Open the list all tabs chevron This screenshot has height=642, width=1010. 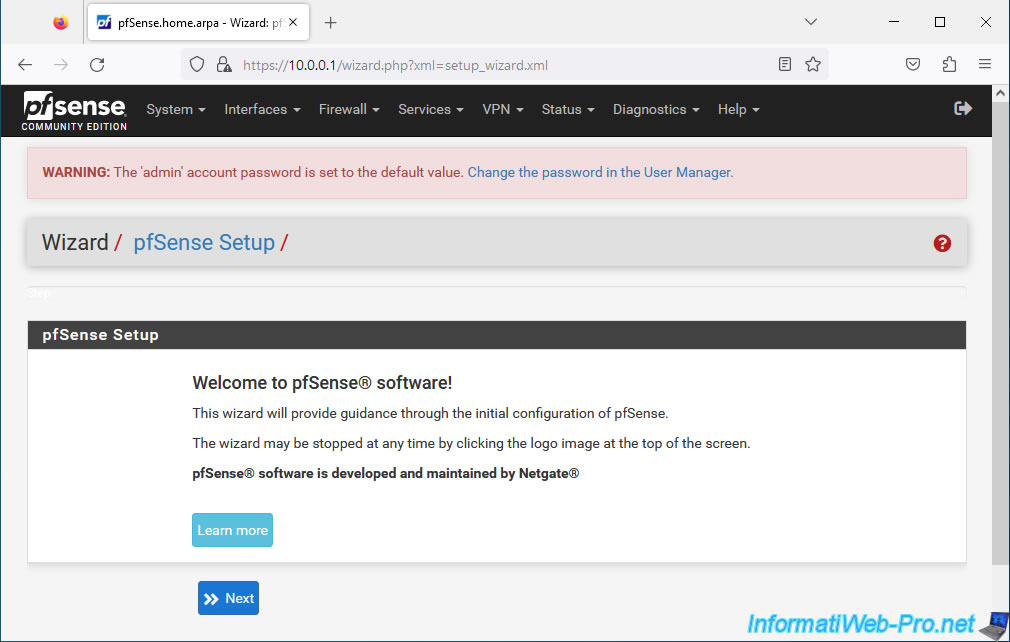(811, 22)
